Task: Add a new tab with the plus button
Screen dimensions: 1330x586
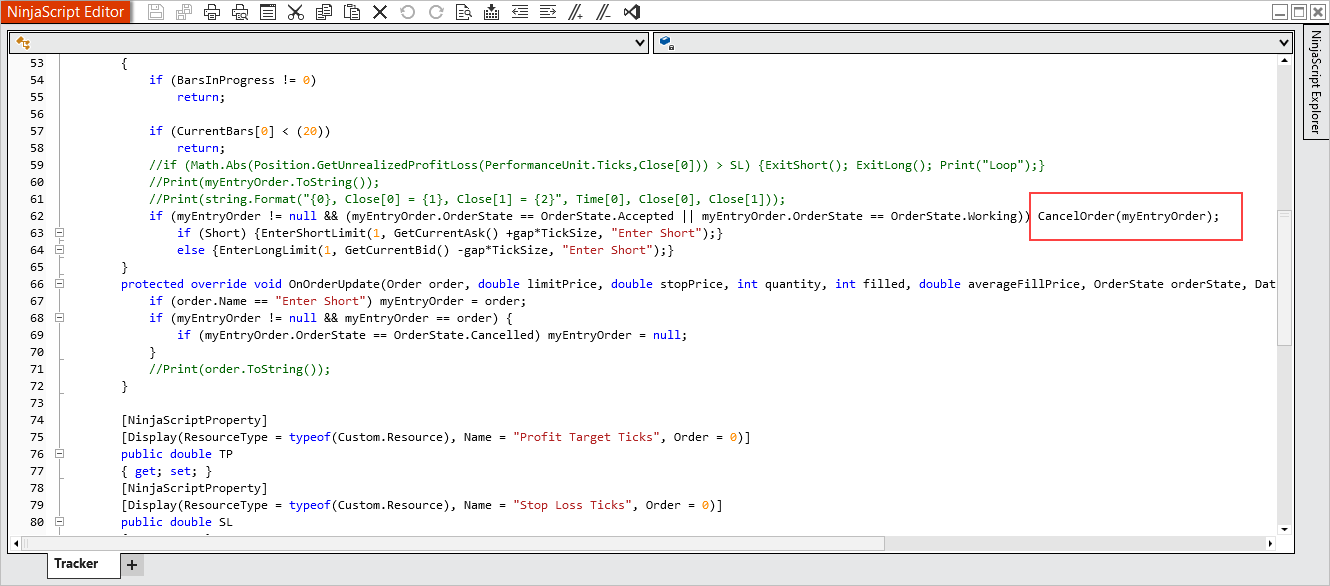Action: 132,566
